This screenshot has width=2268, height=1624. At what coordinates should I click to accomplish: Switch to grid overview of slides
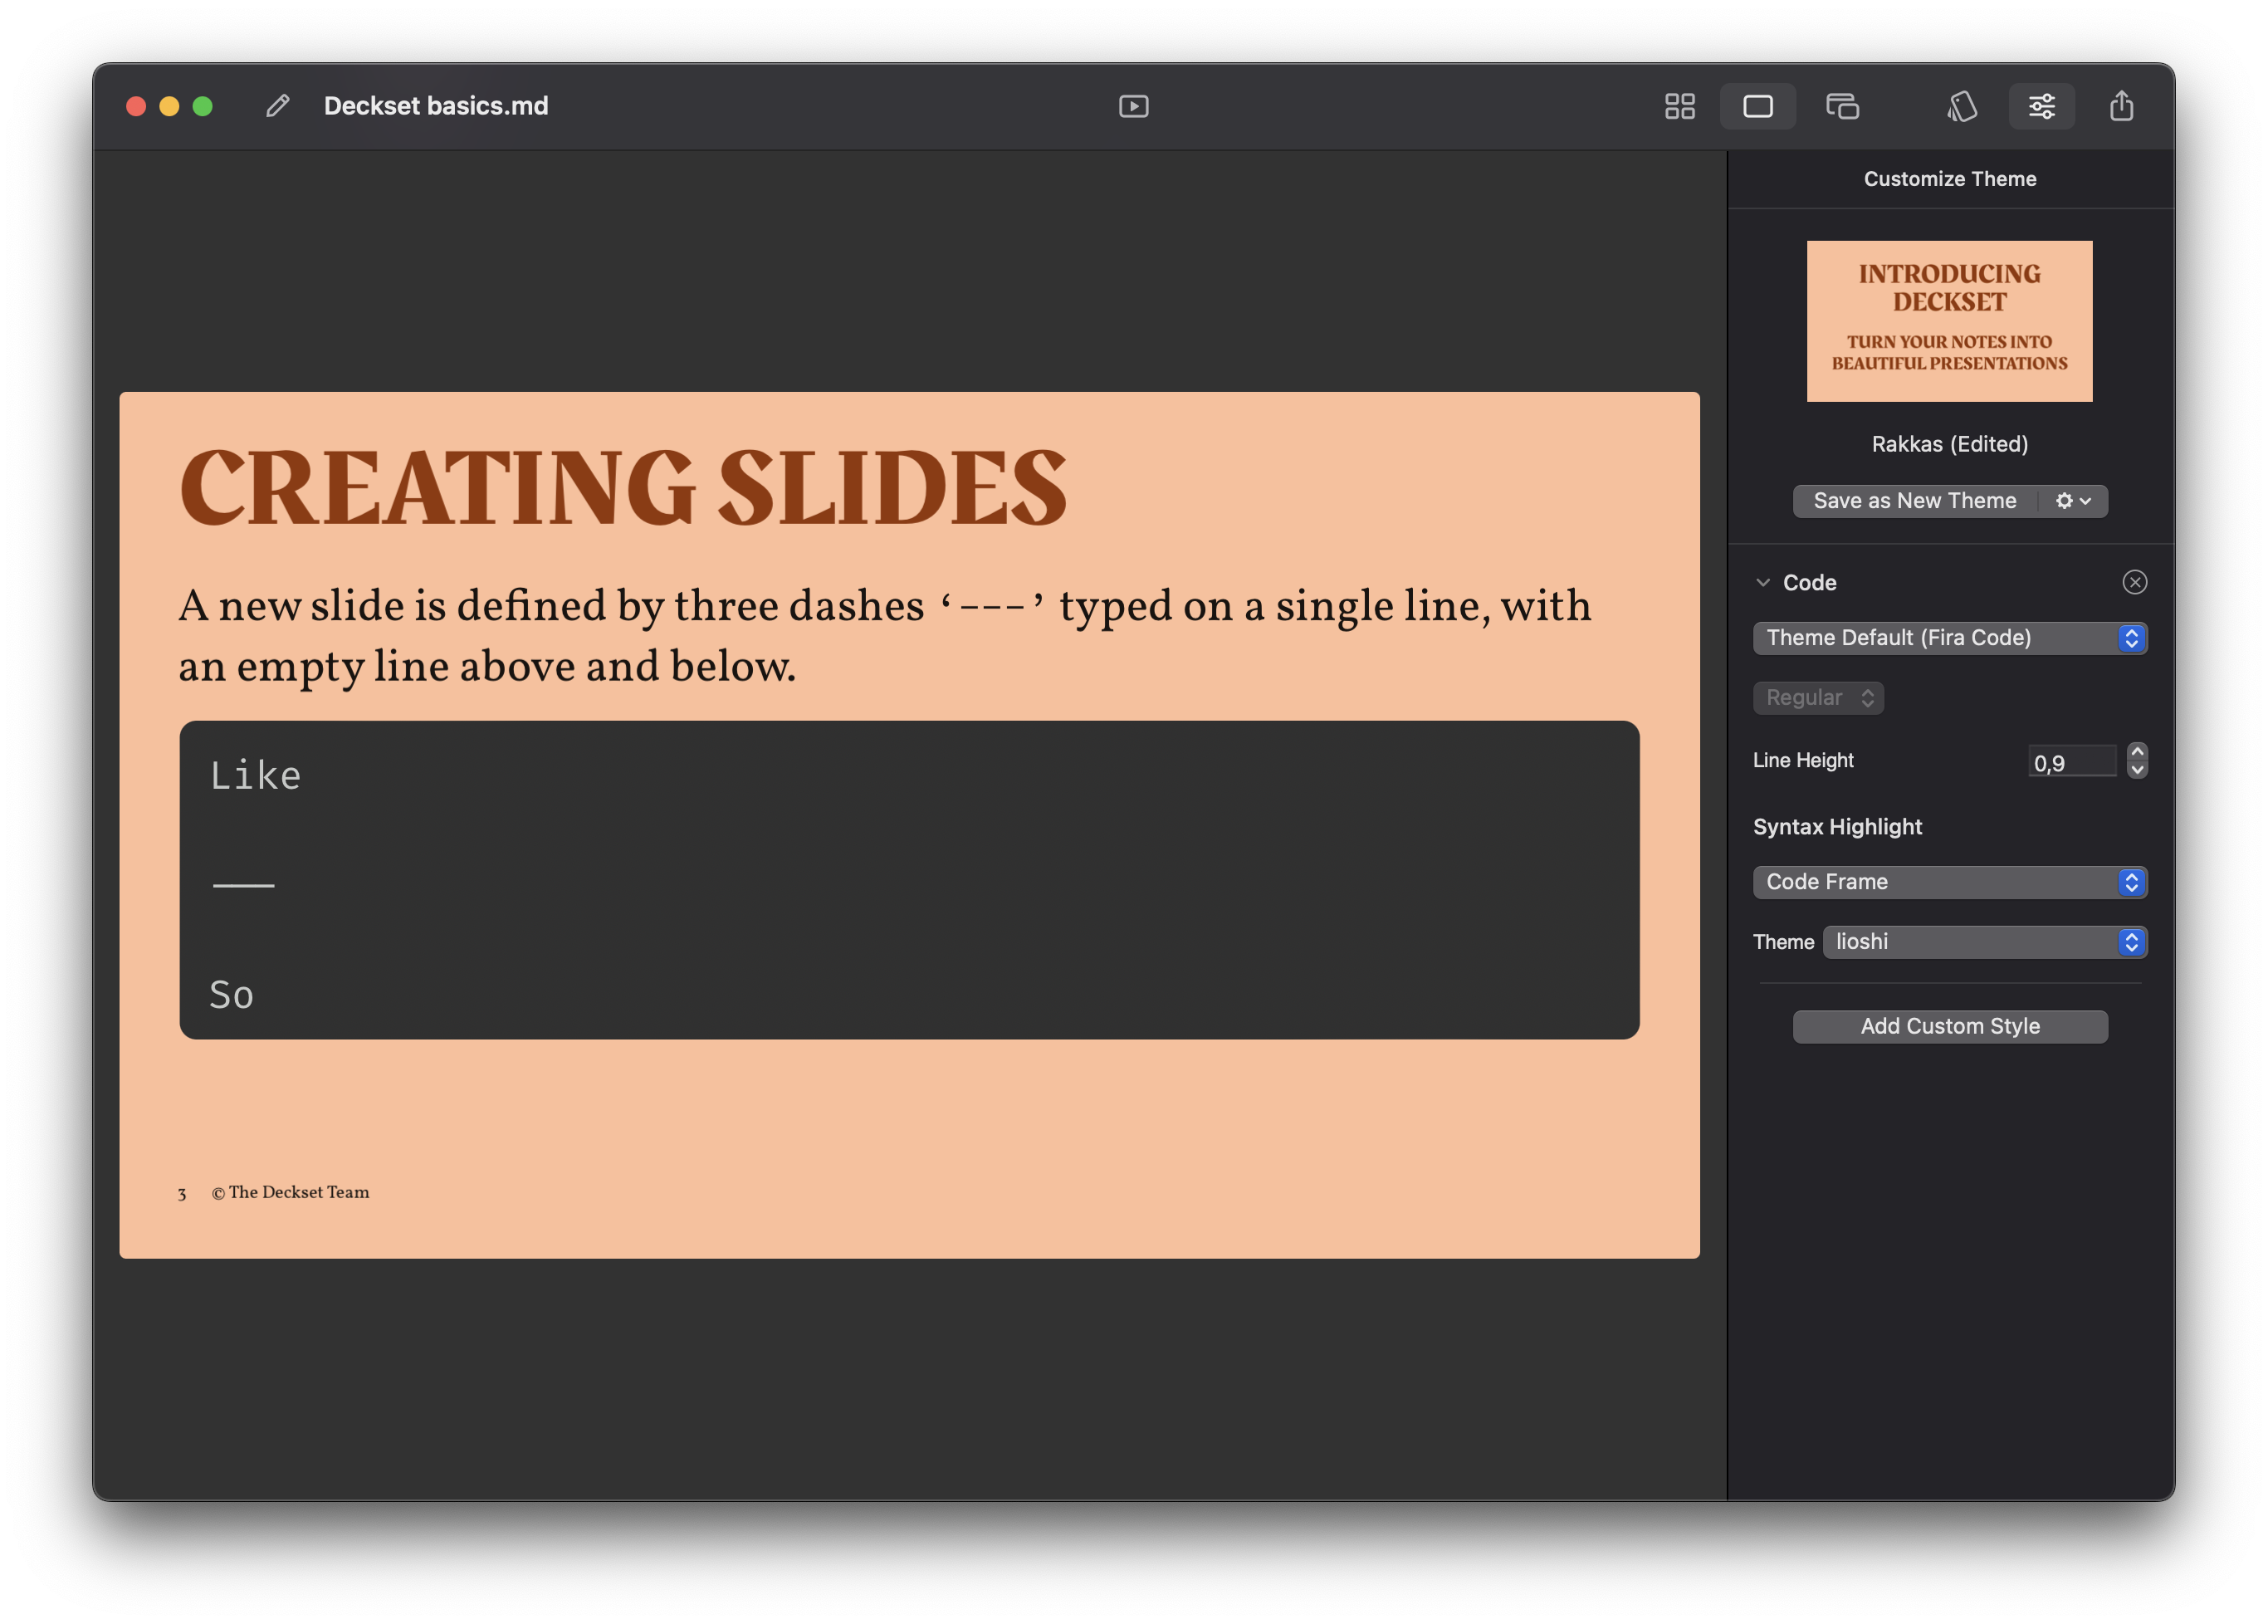pos(1679,106)
